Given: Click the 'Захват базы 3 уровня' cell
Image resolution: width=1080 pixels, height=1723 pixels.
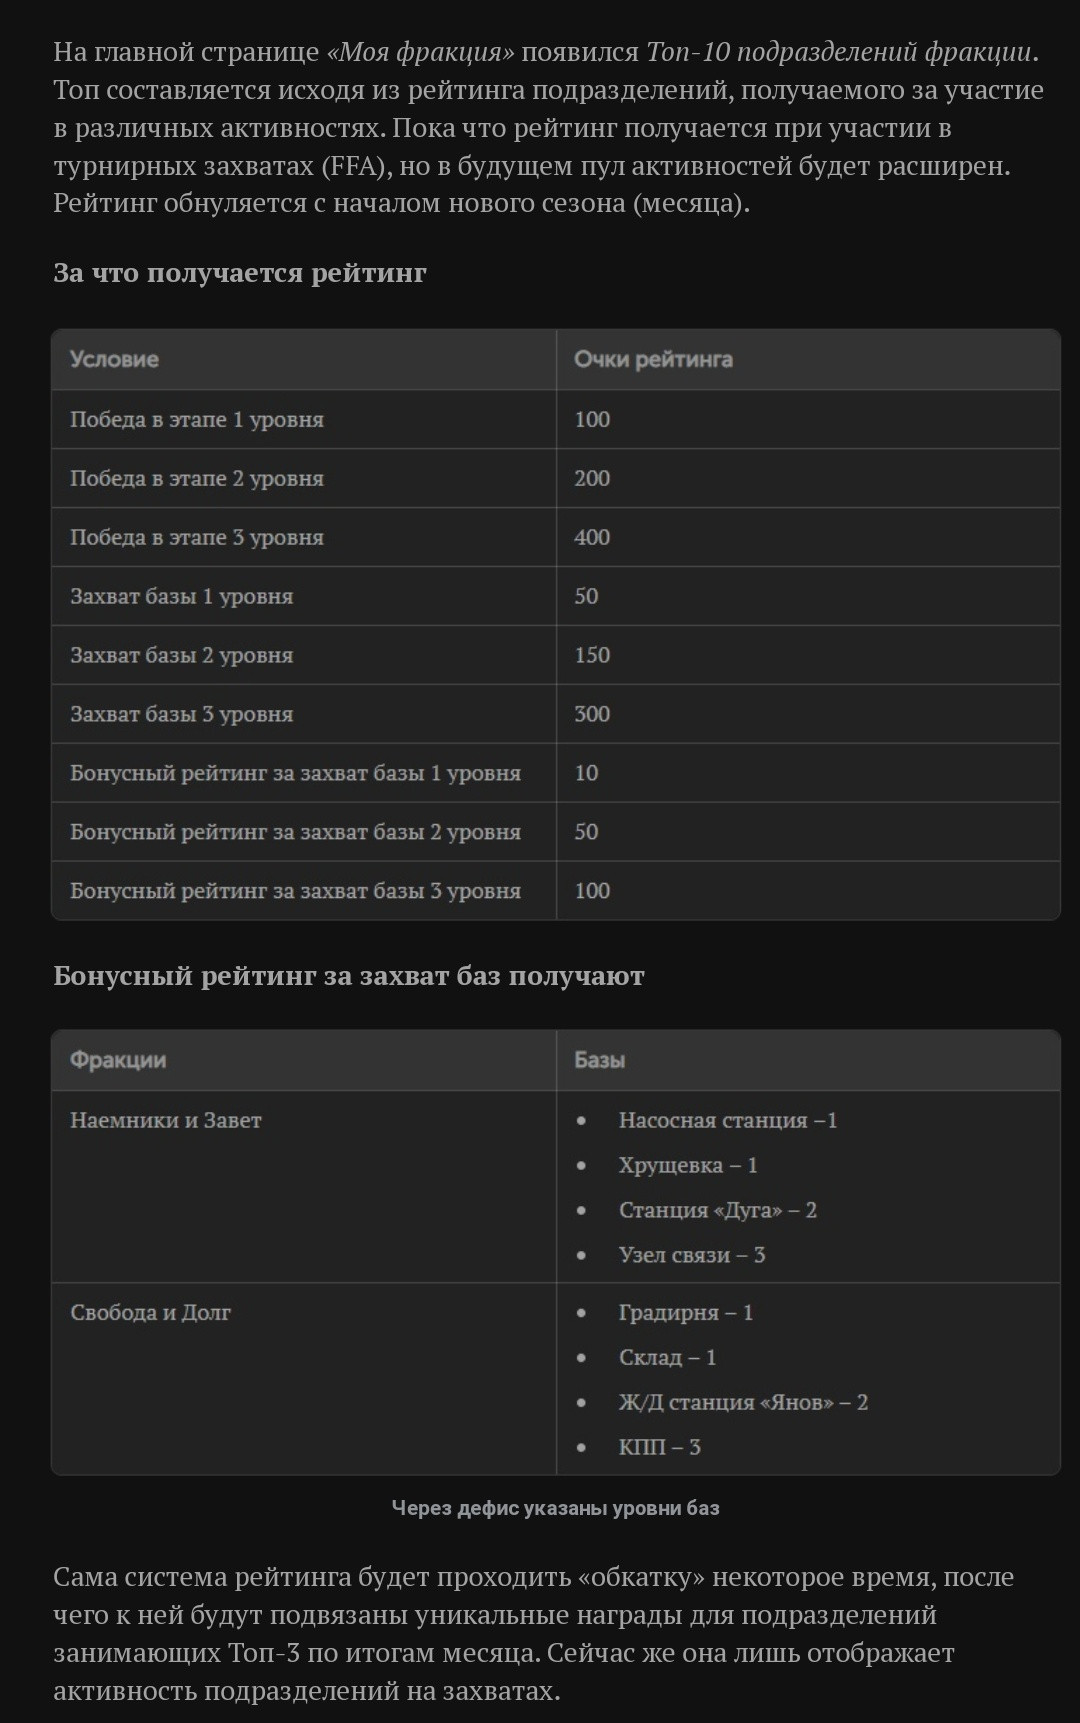Looking at the screenshot, I should (303, 714).
